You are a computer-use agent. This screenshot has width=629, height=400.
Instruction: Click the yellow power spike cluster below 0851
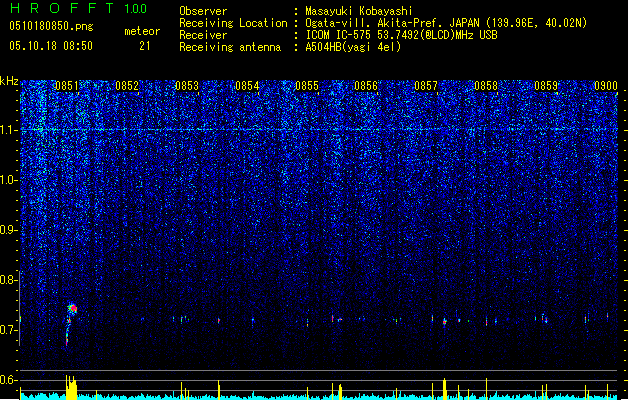coord(71,387)
